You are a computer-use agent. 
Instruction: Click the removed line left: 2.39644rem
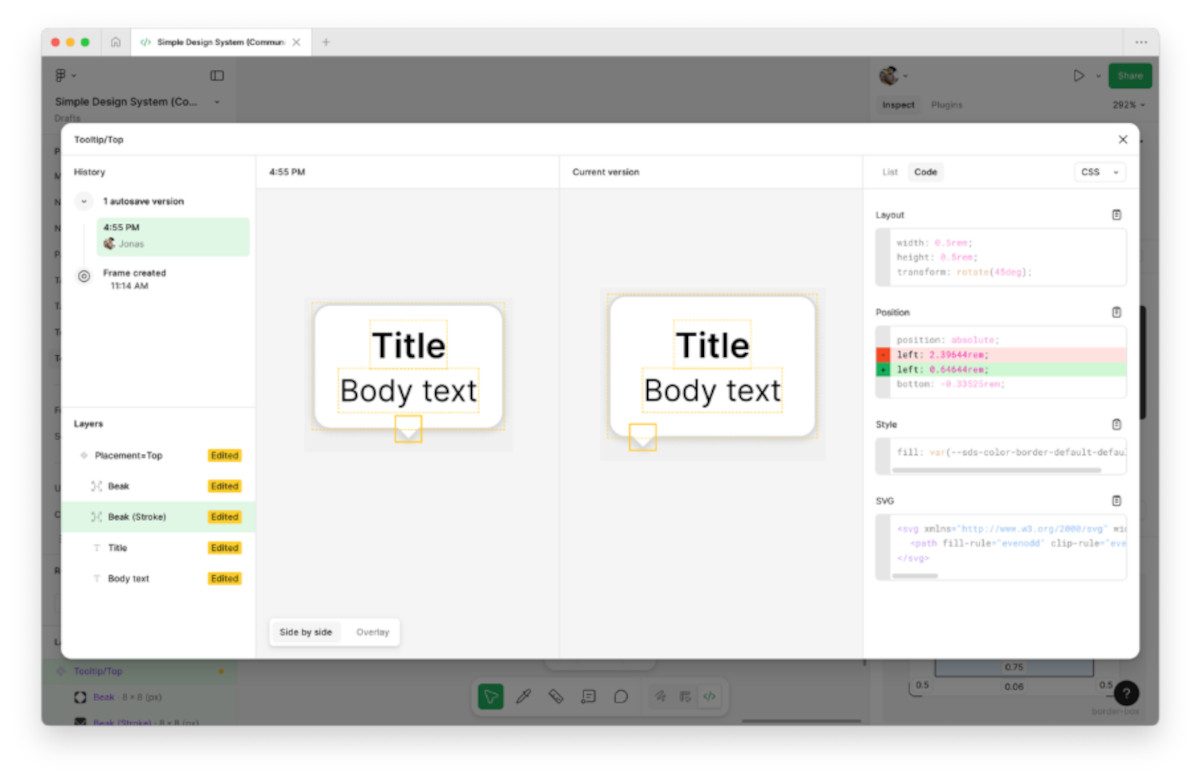[1001, 355]
